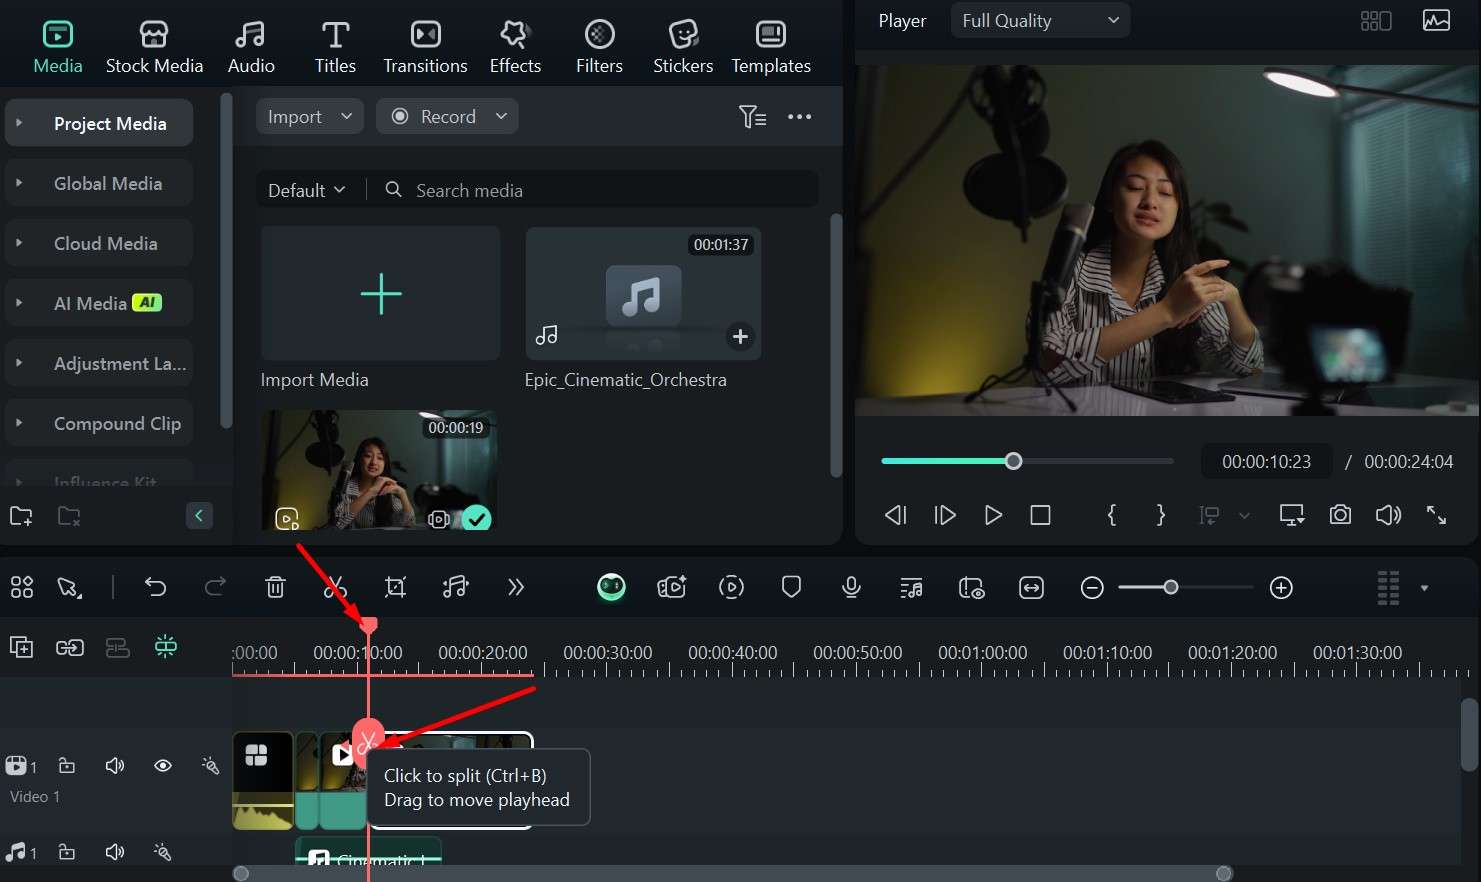Expand the Project Media arrow

pos(19,123)
